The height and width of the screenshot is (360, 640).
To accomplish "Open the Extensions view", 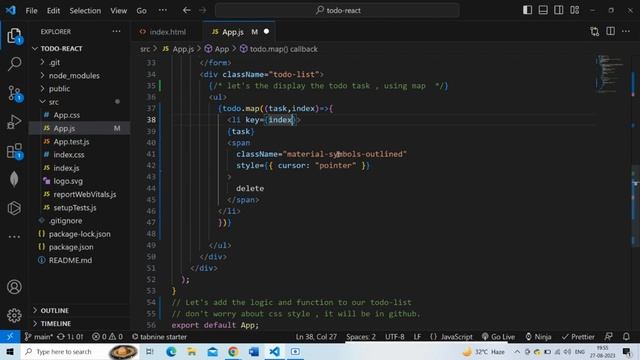I will [x=14, y=151].
